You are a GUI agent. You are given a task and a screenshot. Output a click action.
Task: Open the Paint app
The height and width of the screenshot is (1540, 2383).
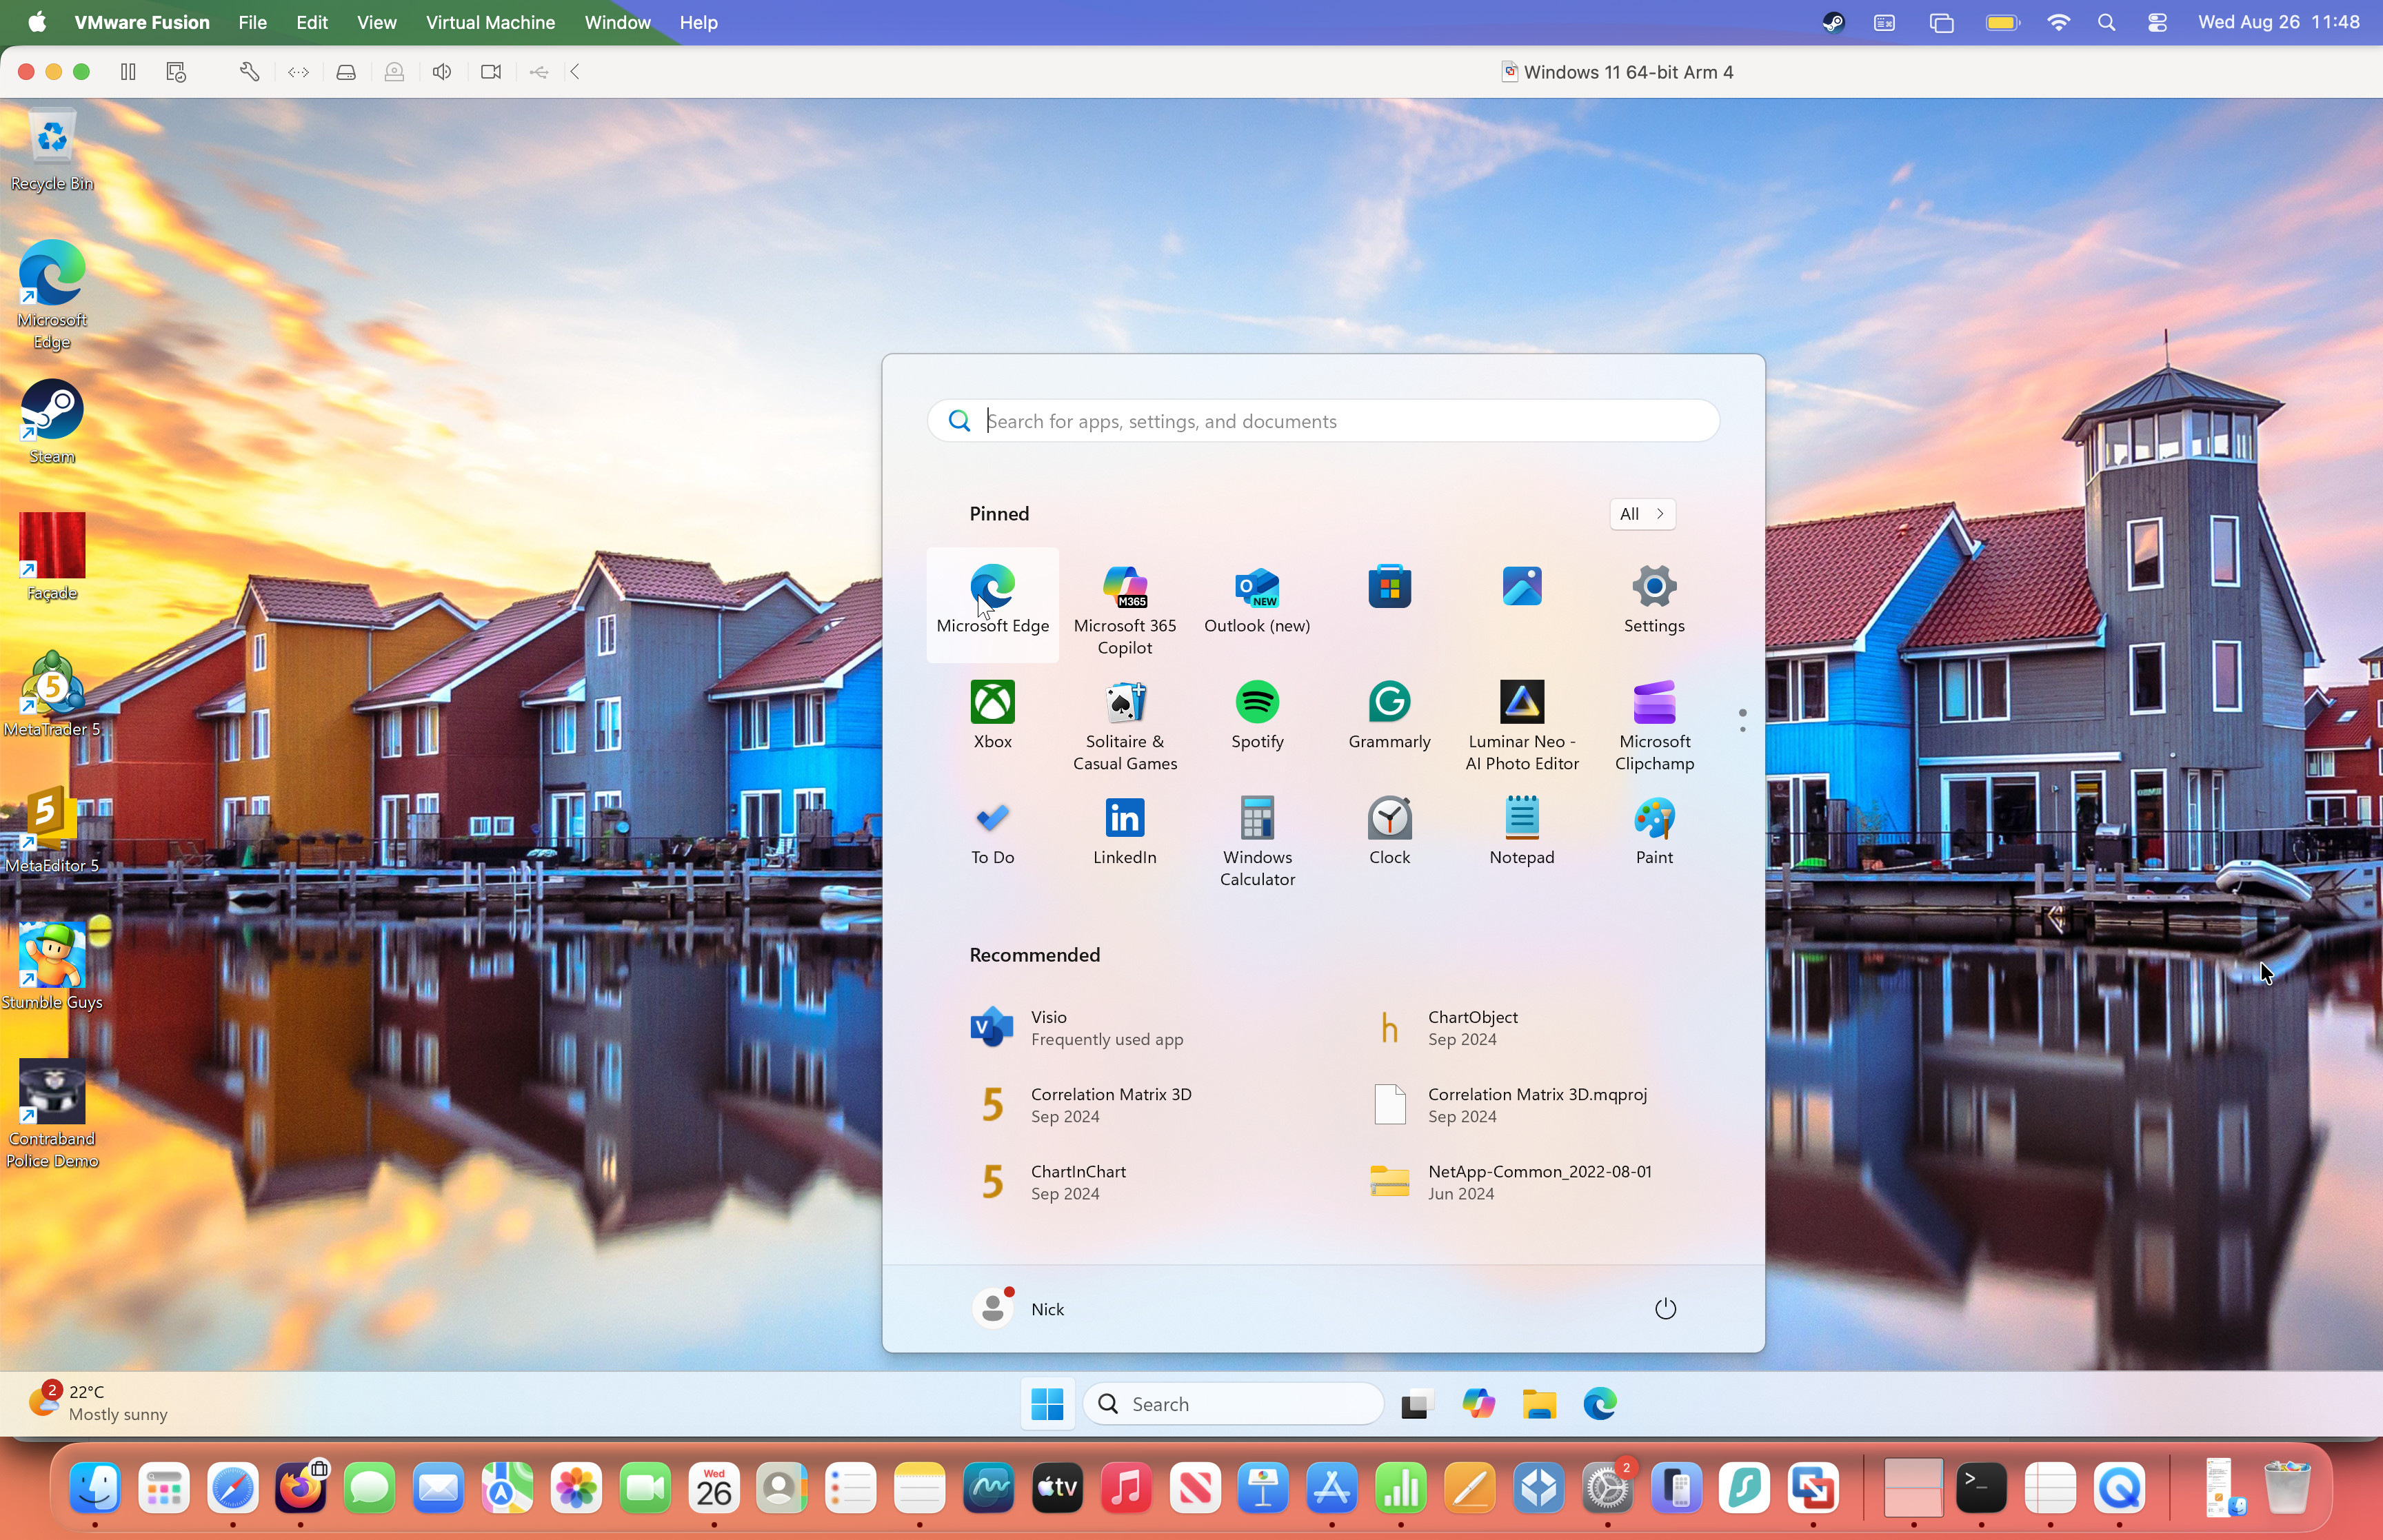coord(1654,832)
